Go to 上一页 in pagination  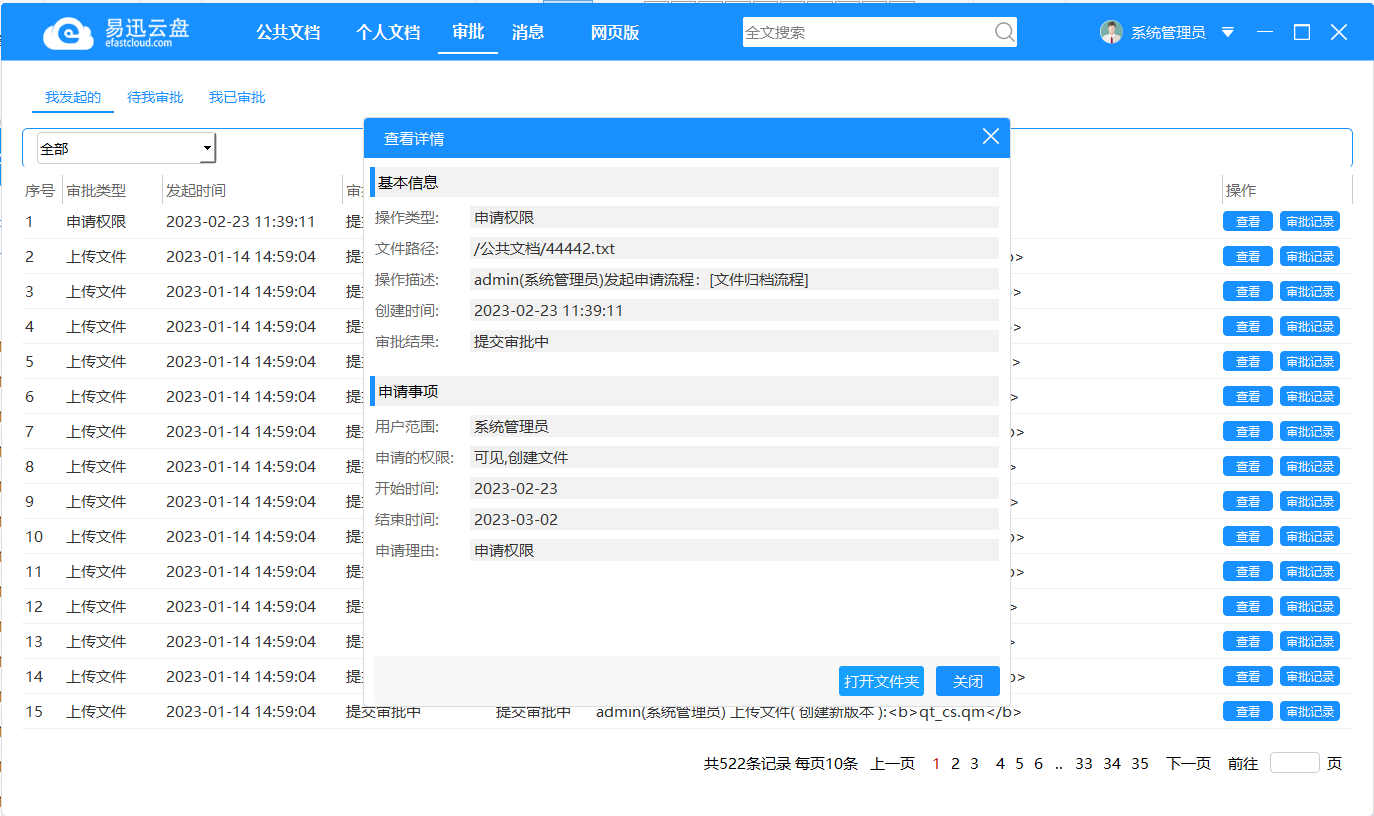pyautogui.click(x=893, y=763)
